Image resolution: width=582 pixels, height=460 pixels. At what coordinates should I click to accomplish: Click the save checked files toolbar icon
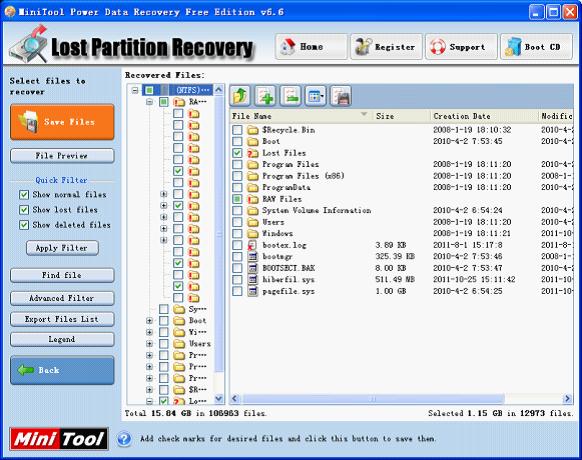341,96
